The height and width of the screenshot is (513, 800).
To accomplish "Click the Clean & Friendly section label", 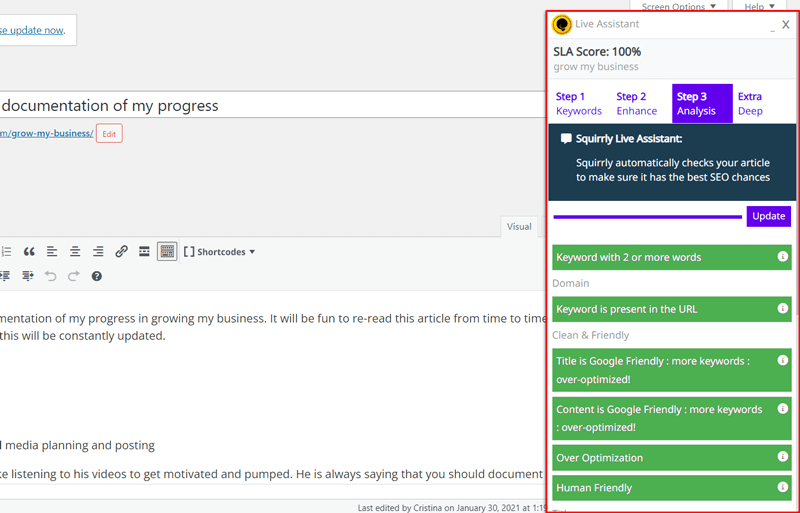I will 590,335.
